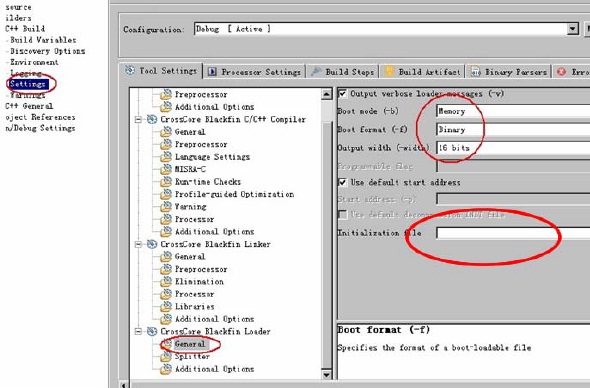Open the Configuration dropdown arrow
Image resolution: width=590 pixels, height=388 pixels.
pos(573,29)
